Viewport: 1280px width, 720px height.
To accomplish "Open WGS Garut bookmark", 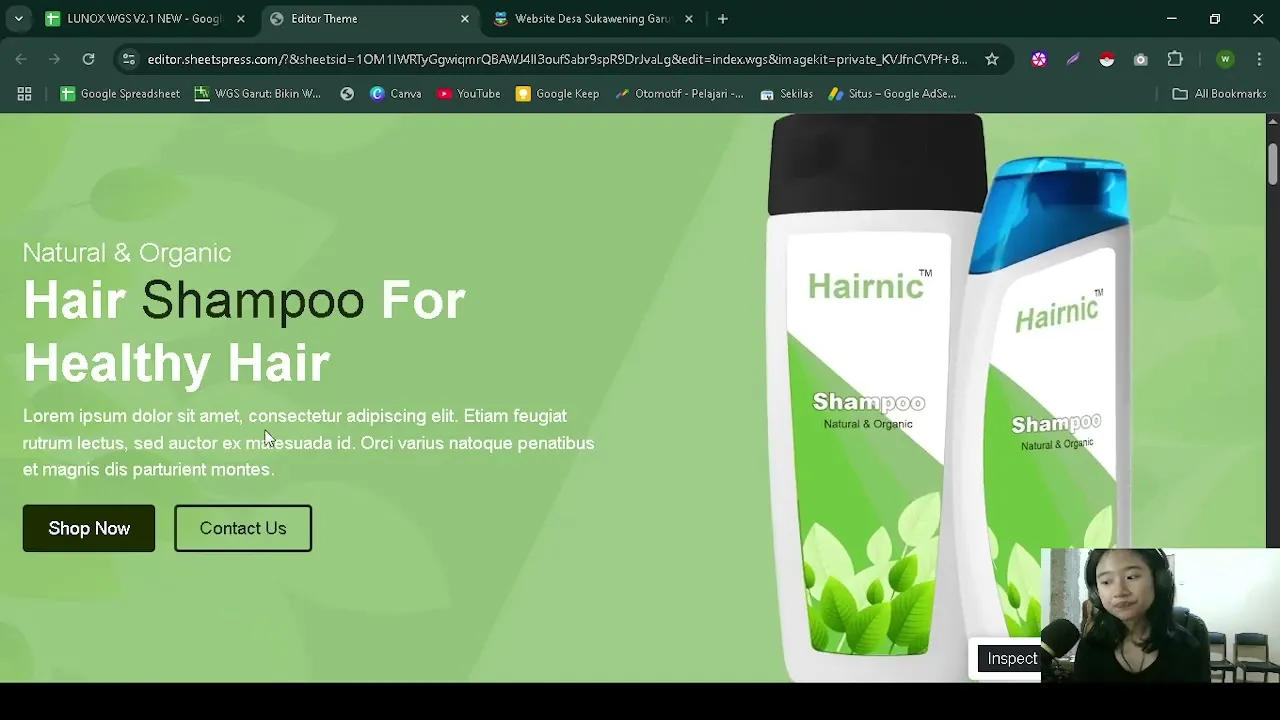I will coord(258,93).
